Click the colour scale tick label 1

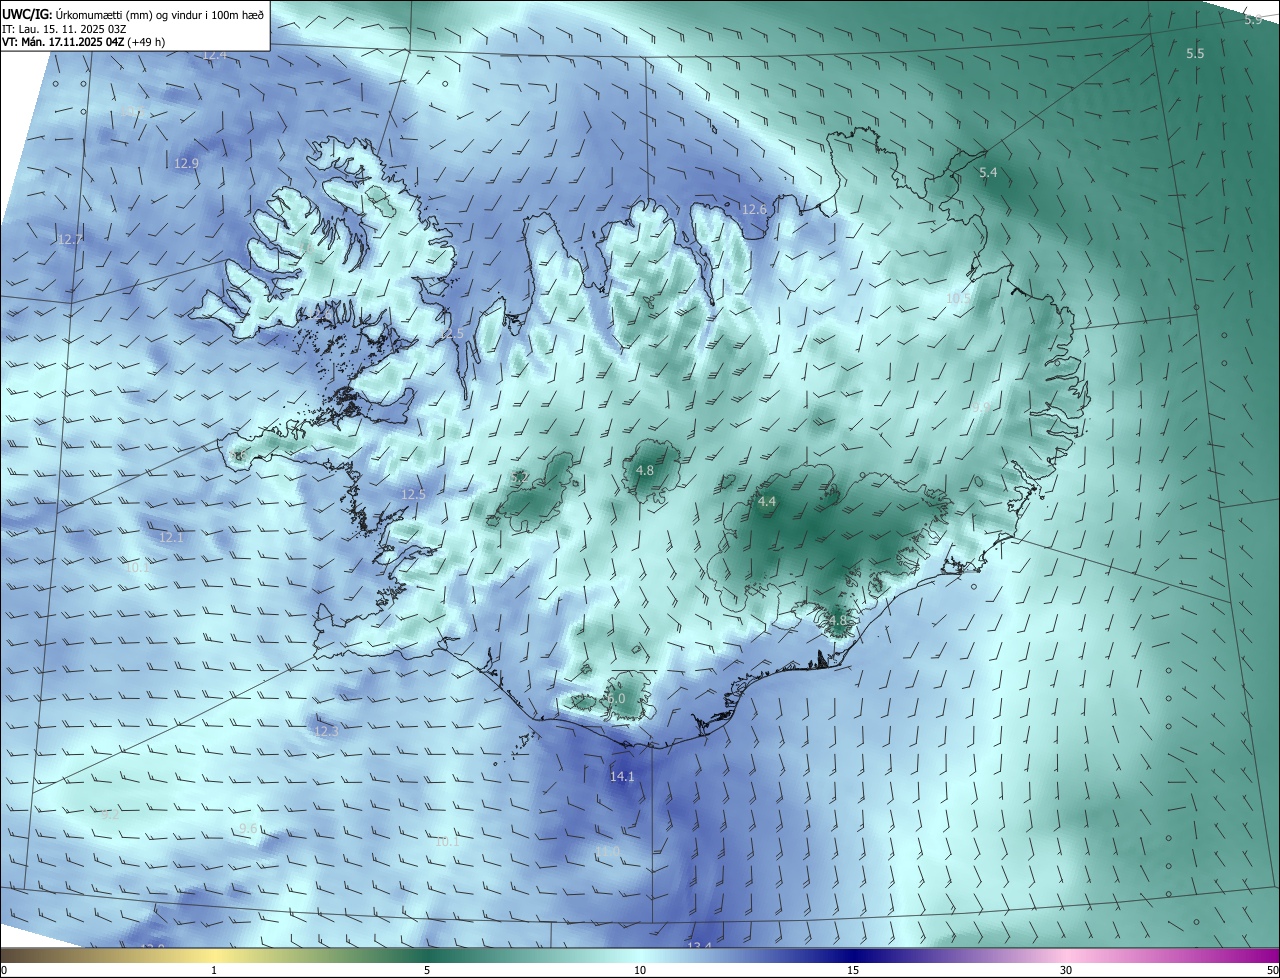[x=214, y=970]
